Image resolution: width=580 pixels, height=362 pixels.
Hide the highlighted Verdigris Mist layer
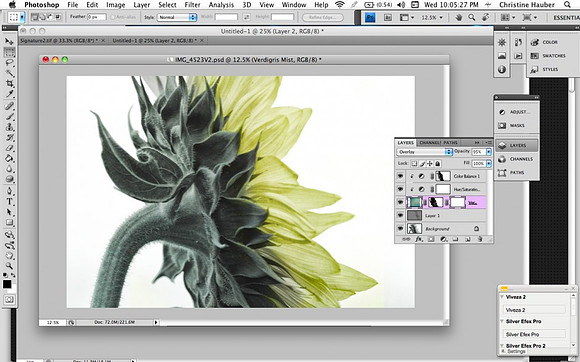coord(400,202)
